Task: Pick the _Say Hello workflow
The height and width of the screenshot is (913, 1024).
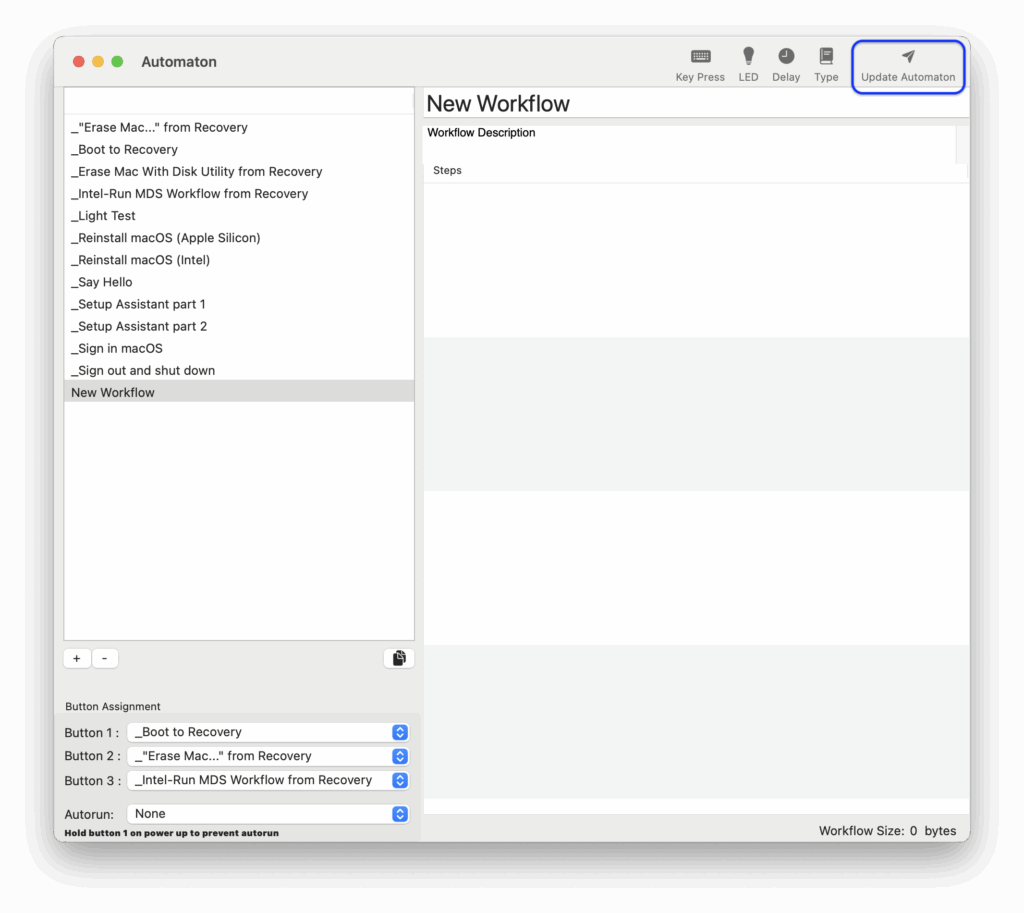Action: [239, 282]
